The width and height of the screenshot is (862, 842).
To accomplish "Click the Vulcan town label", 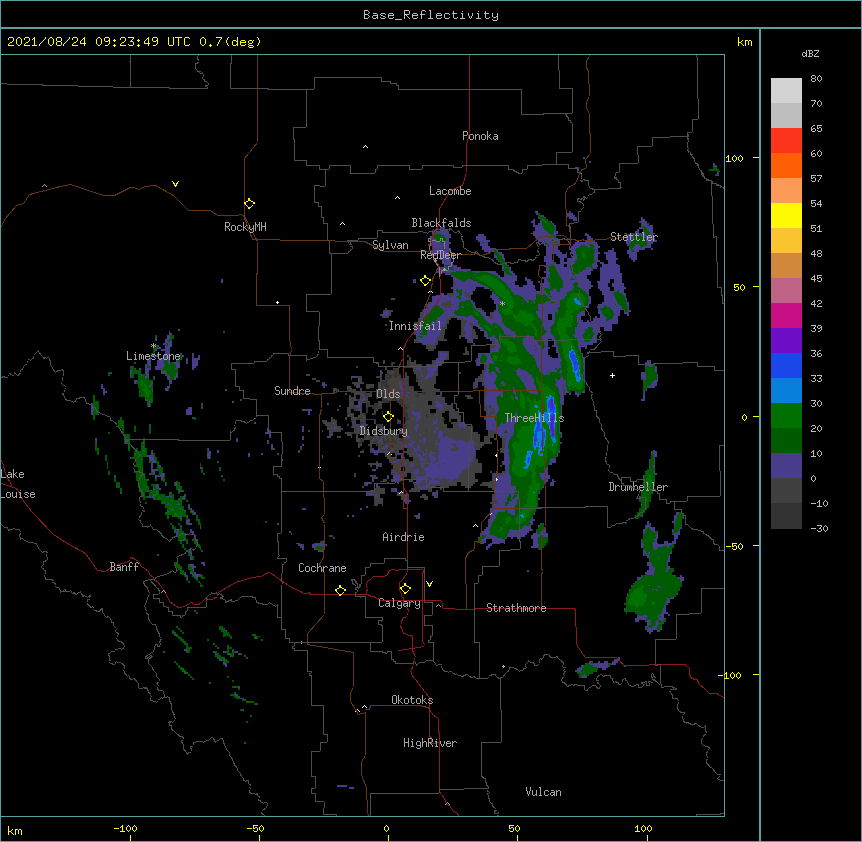I will [x=543, y=792].
